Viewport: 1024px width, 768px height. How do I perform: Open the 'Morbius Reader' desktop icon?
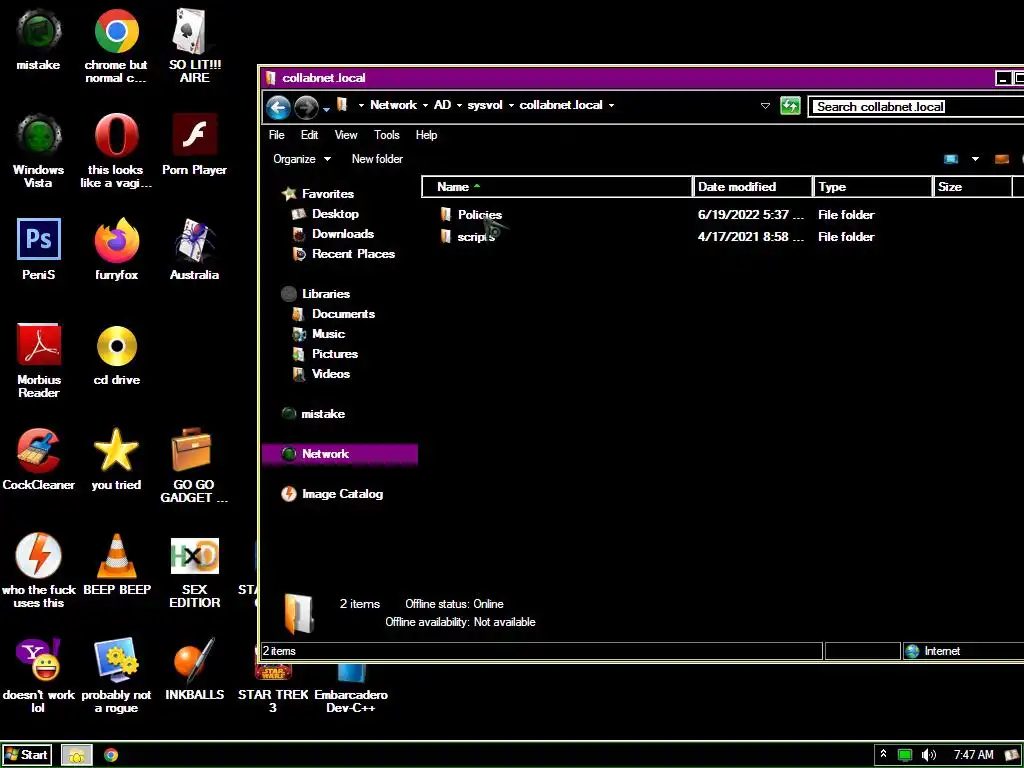pyautogui.click(x=39, y=360)
